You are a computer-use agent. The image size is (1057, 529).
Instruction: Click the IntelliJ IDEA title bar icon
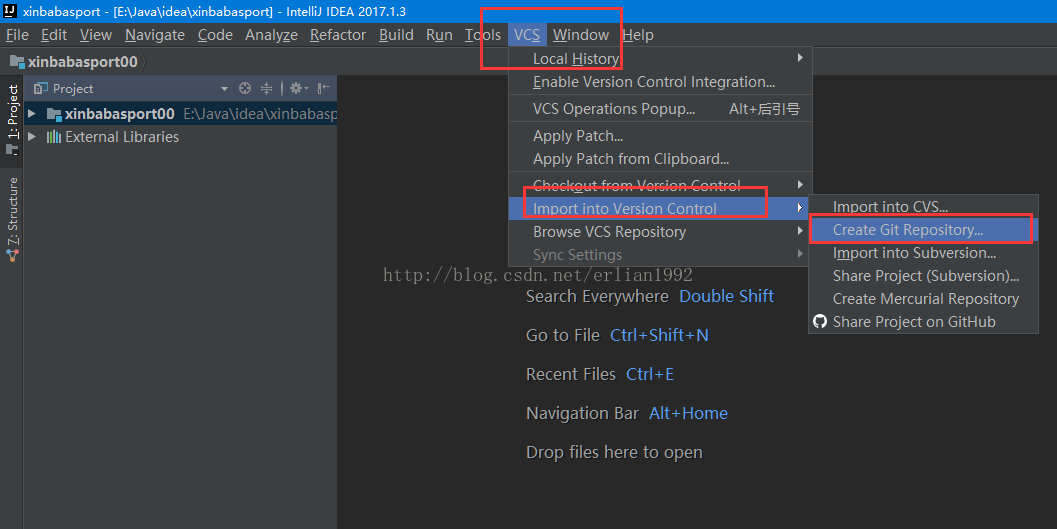10,11
